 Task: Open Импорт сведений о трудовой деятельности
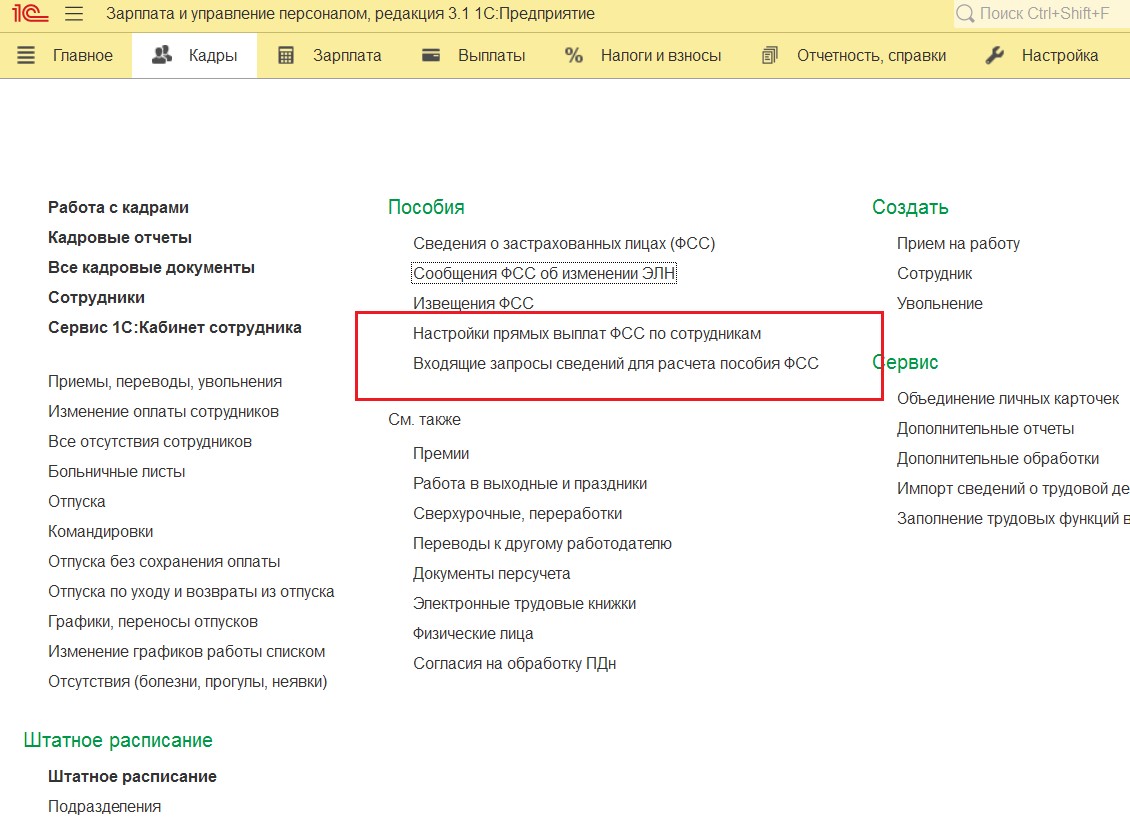[x=1013, y=489]
